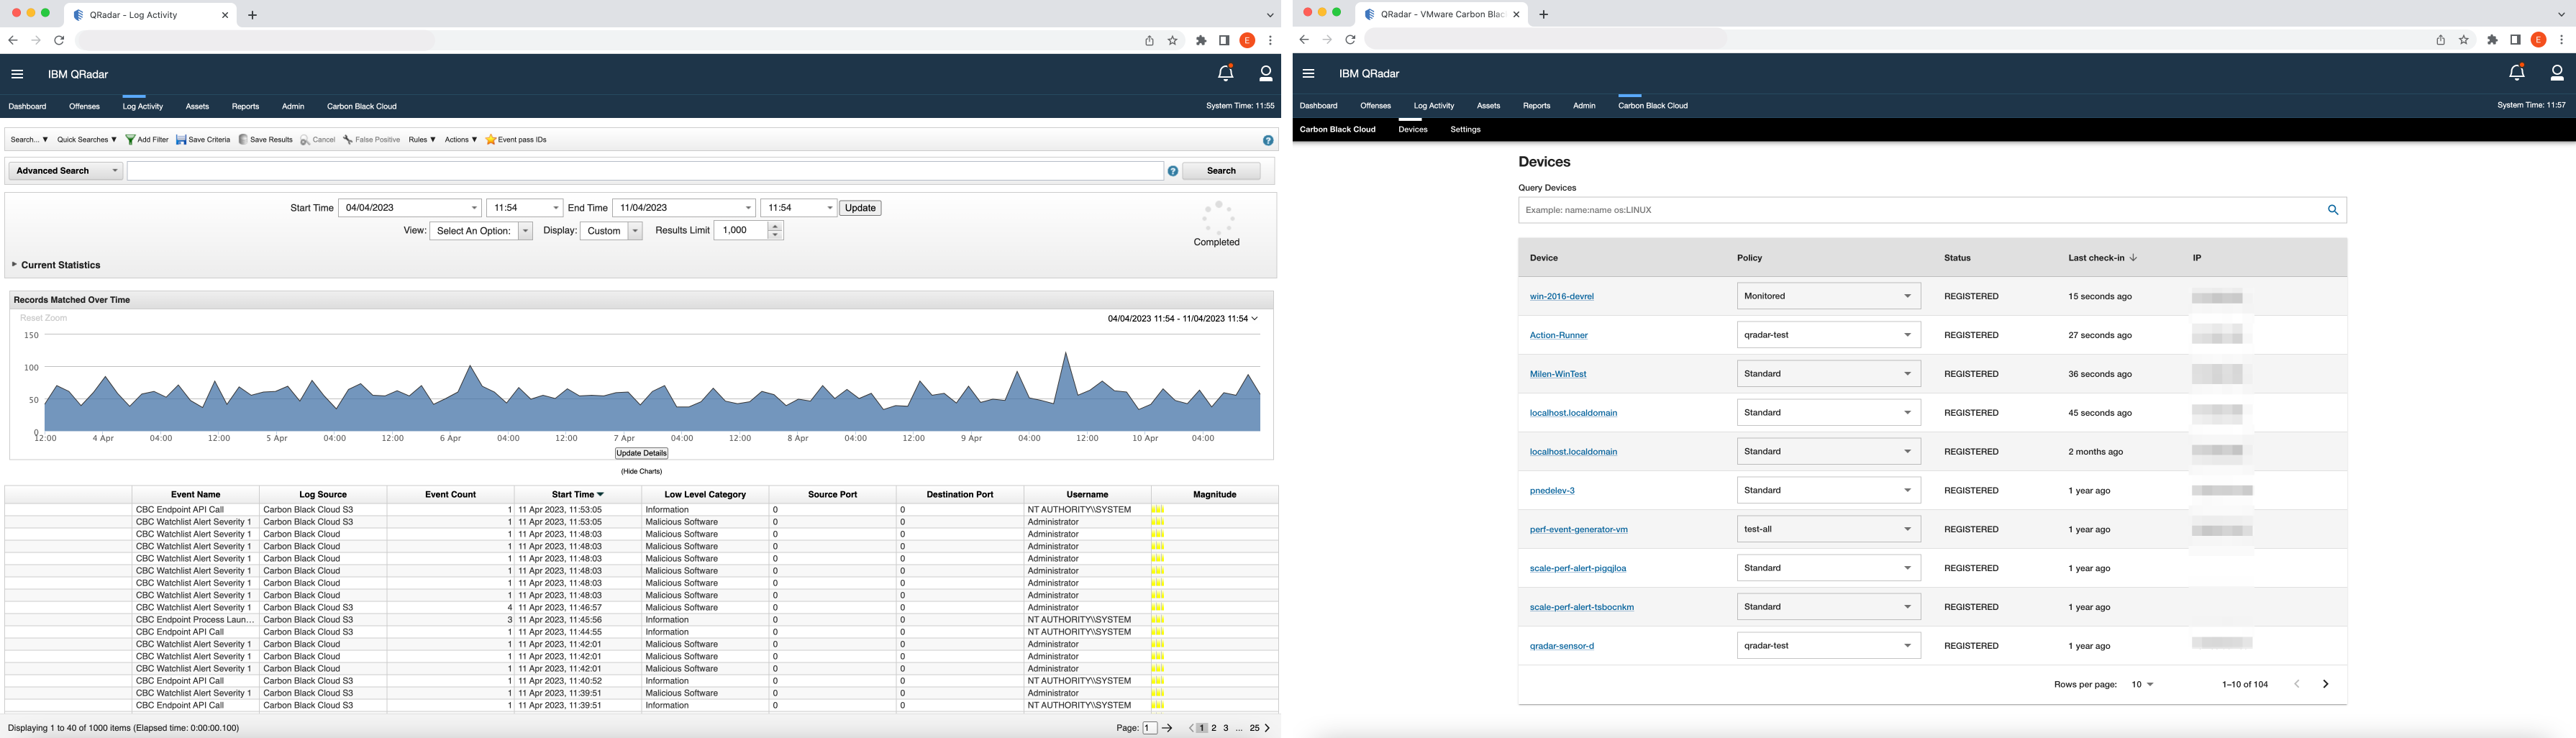This screenshot has width=2576, height=738.
Task: Click the Update time range button
Action: click(860, 208)
